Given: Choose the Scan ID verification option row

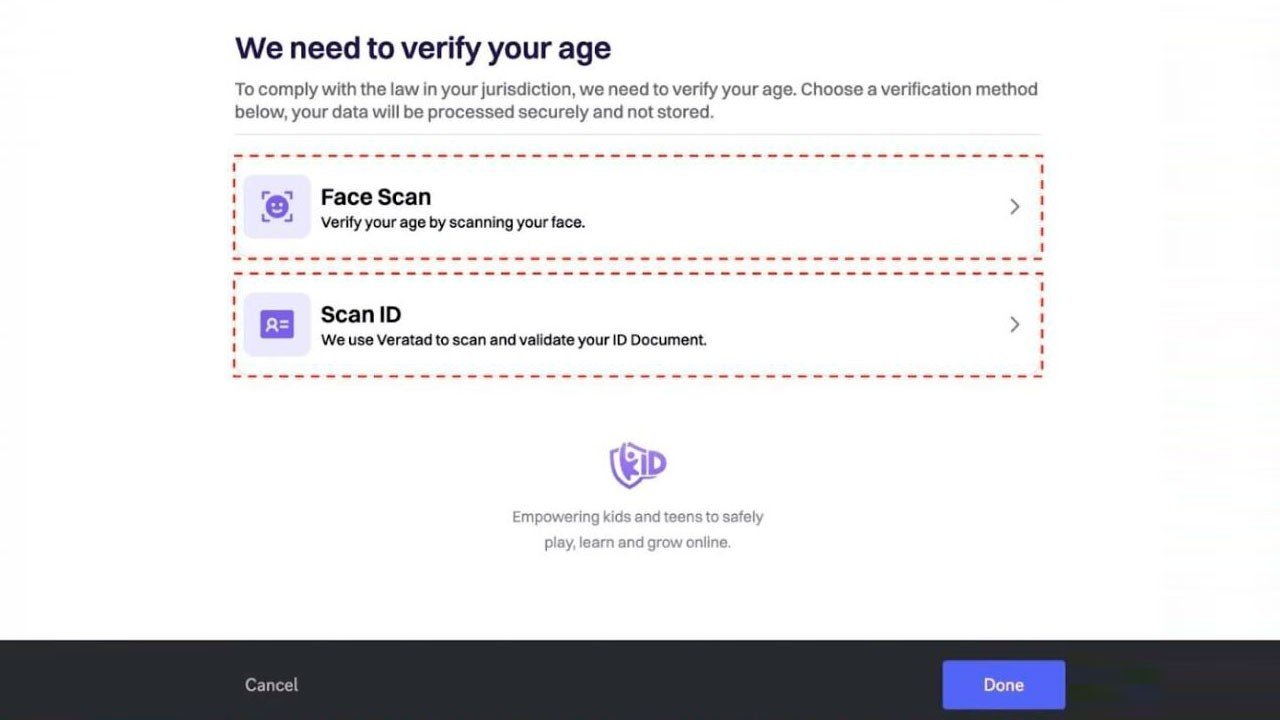Looking at the screenshot, I should point(638,324).
